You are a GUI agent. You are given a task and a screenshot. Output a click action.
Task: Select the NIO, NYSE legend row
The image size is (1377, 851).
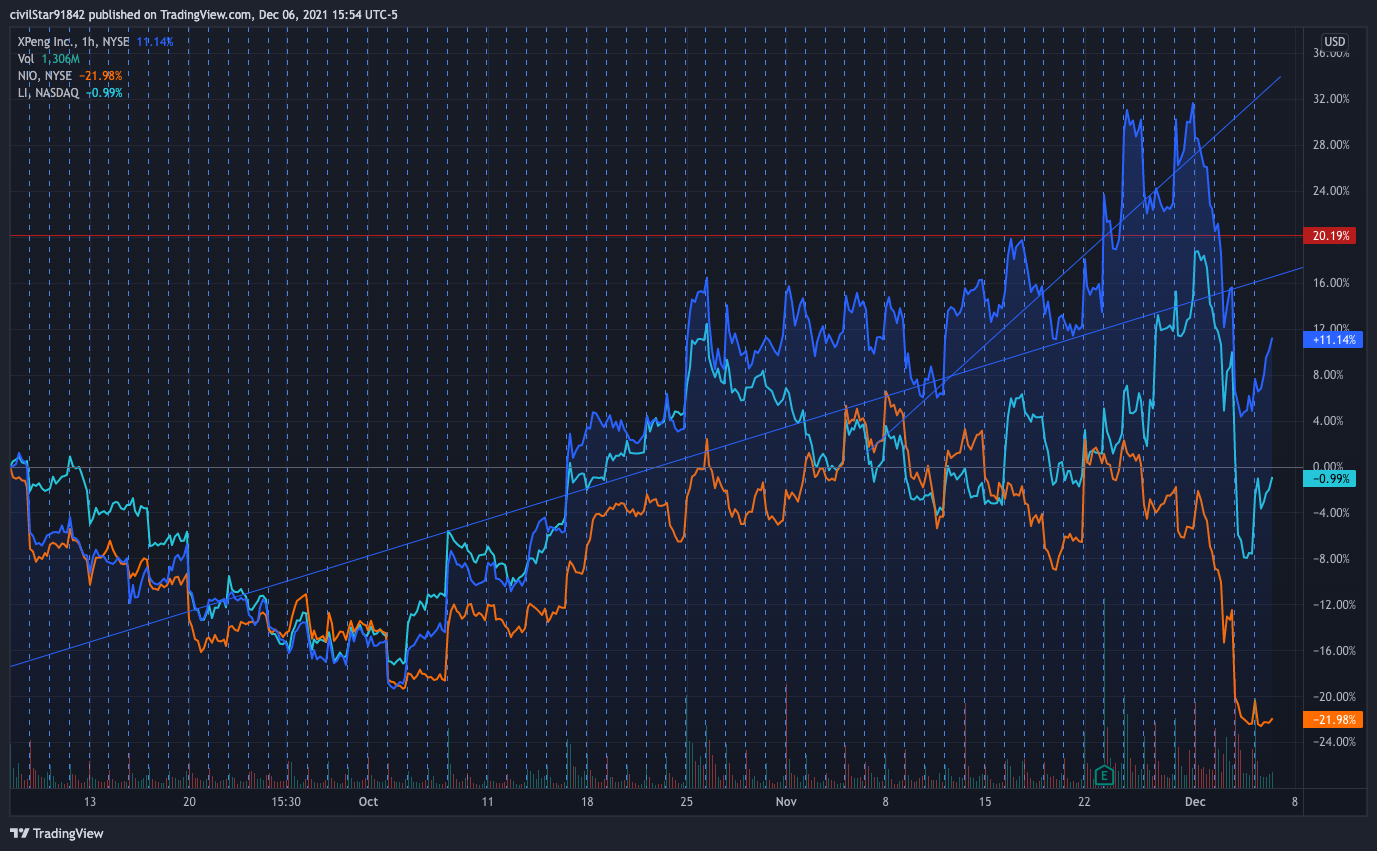(70, 75)
